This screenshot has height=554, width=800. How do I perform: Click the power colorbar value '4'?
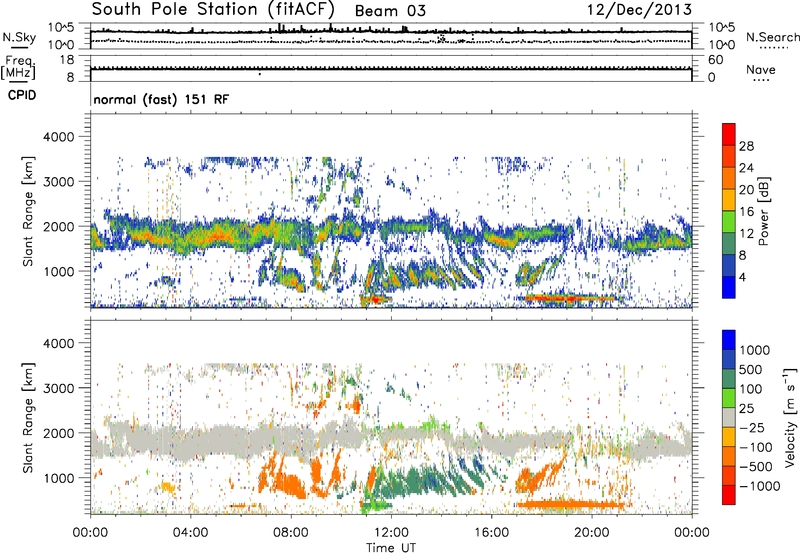(x=742, y=278)
